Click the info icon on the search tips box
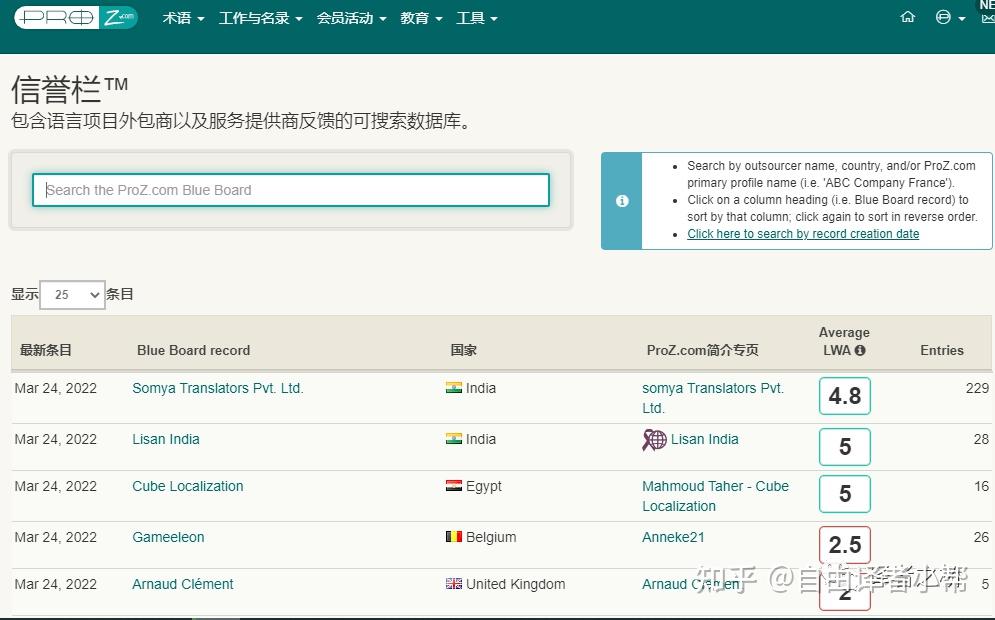This screenshot has width=995, height=620. pos(622,200)
